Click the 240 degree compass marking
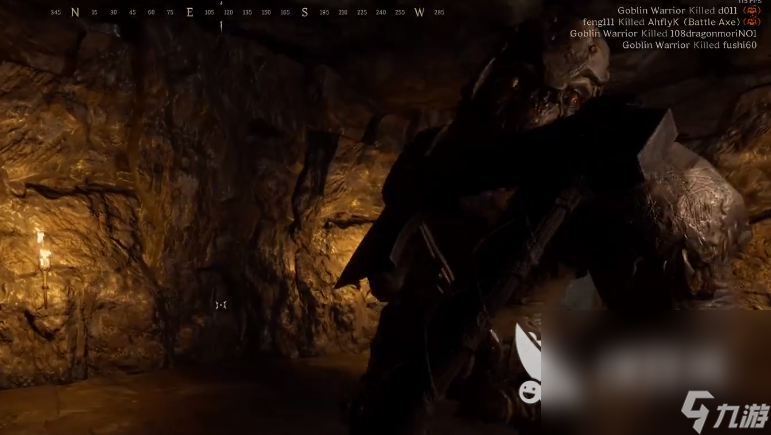The width and height of the screenshot is (771, 435). point(381,13)
